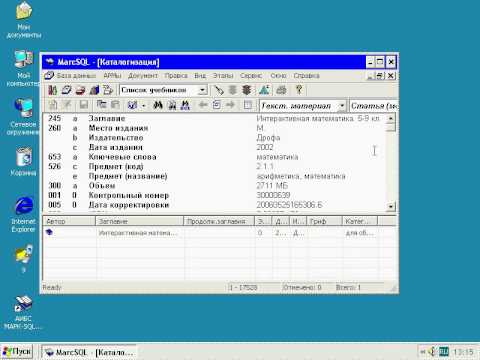Click the Издательство value Дрофа
This screenshot has width=480, height=360.
268,138
